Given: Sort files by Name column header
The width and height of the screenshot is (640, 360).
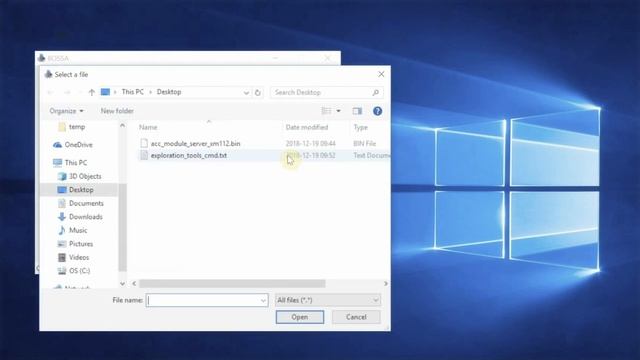Looking at the screenshot, I should click(148, 127).
